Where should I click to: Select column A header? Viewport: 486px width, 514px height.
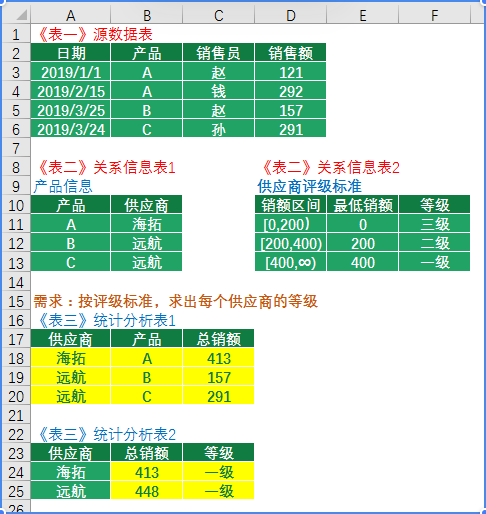tap(70, 15)
